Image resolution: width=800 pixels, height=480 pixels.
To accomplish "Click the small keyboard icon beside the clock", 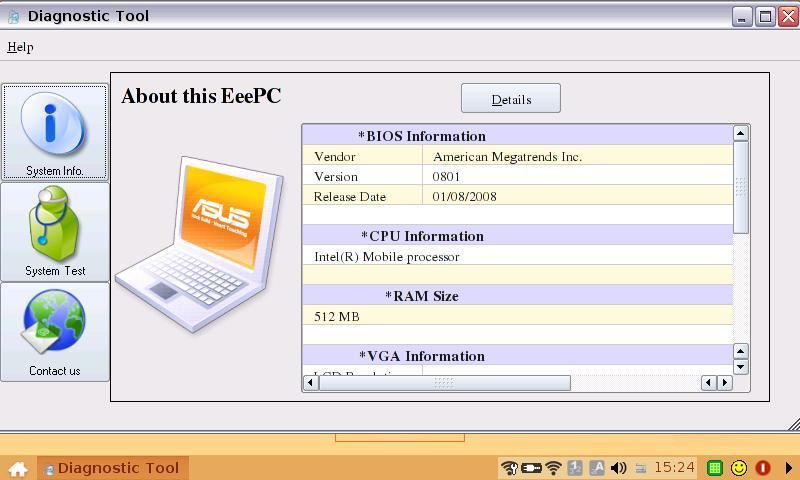I will (641, 468).
